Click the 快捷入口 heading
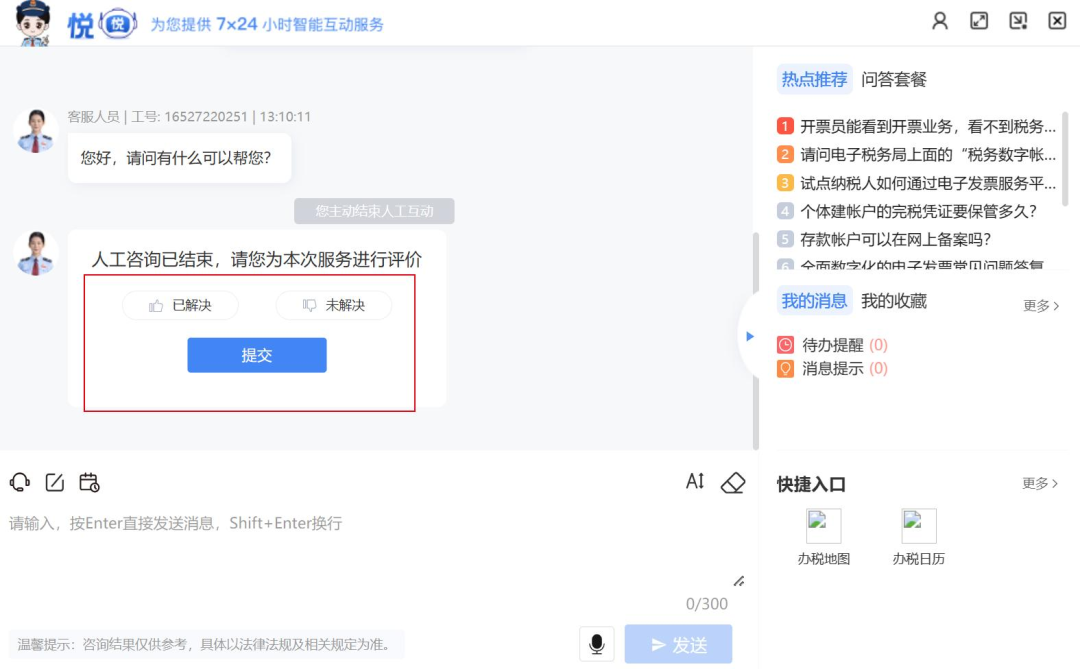The image size is (1080, 669). [811, 484]
